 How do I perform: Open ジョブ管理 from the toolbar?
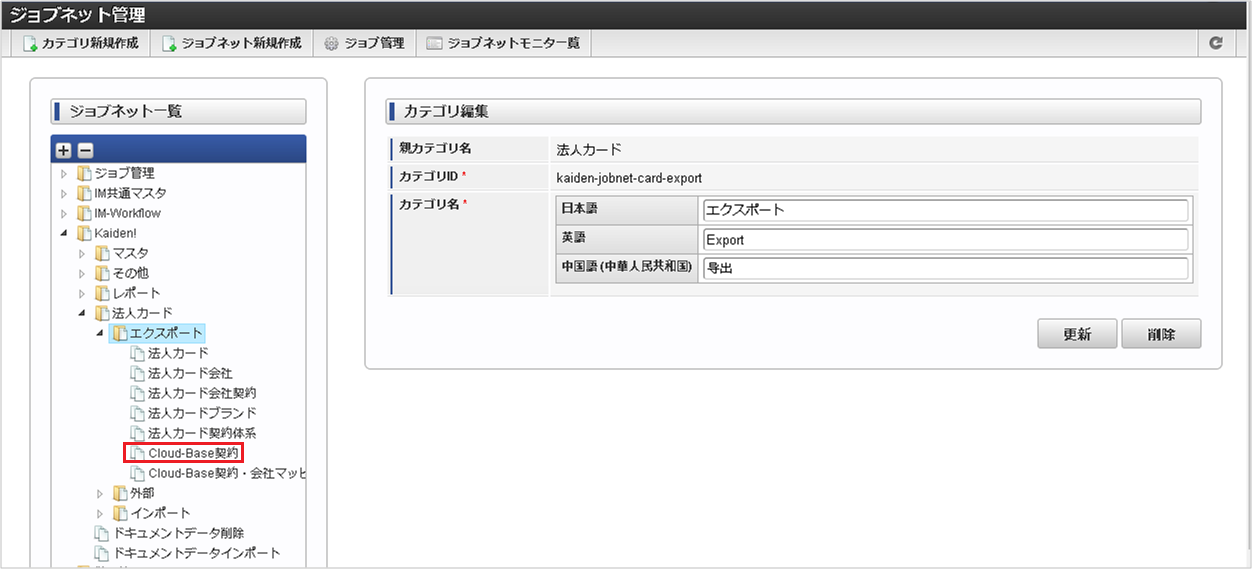pos(364,43)
